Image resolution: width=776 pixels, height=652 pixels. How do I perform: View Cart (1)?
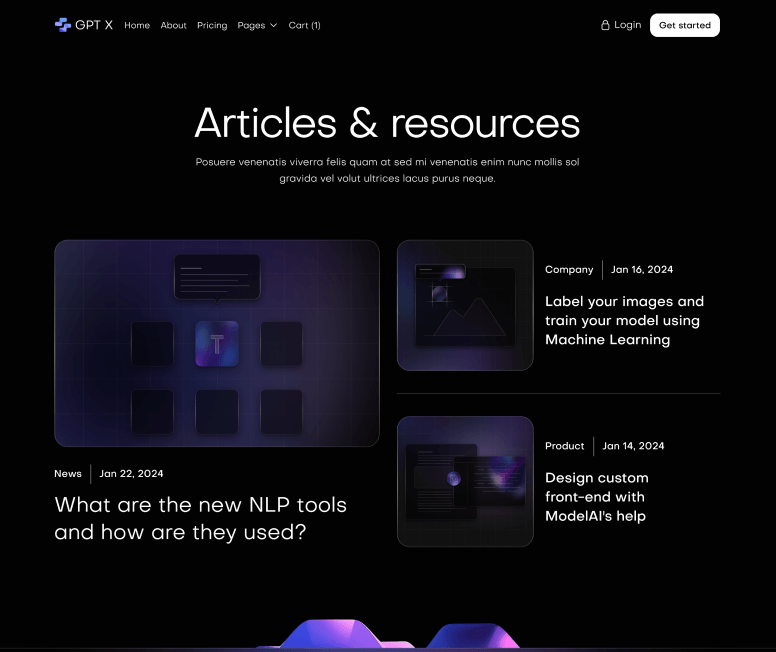tap(304, 25)
